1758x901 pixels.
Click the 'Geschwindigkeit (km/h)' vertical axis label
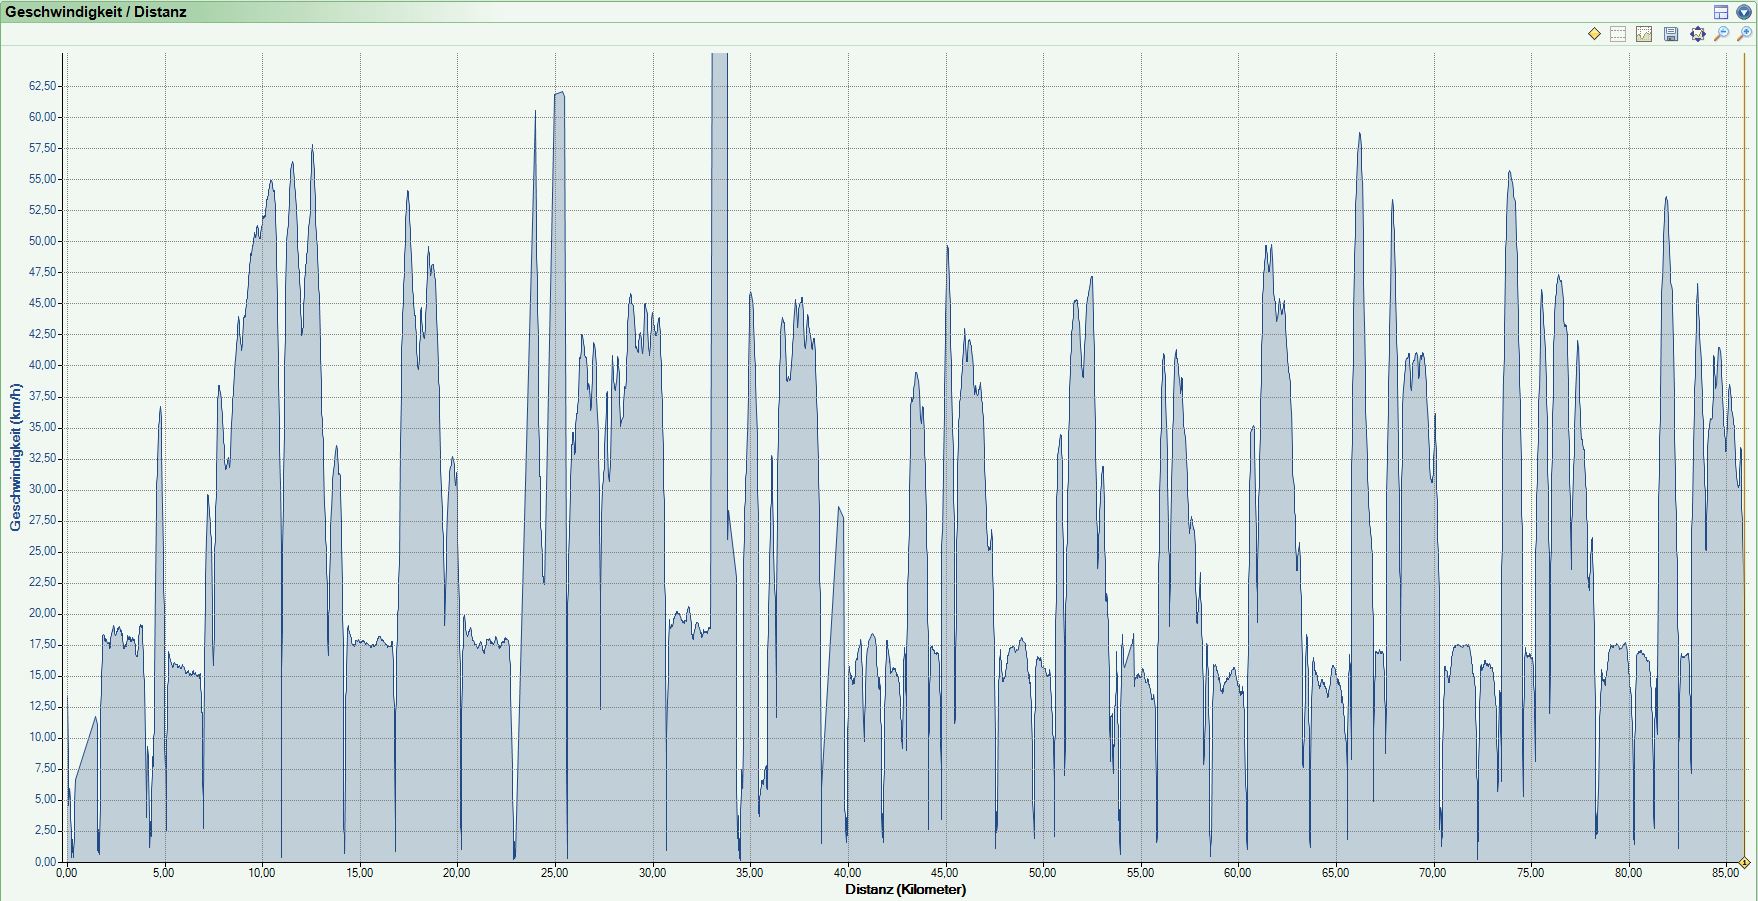[15, 457]
